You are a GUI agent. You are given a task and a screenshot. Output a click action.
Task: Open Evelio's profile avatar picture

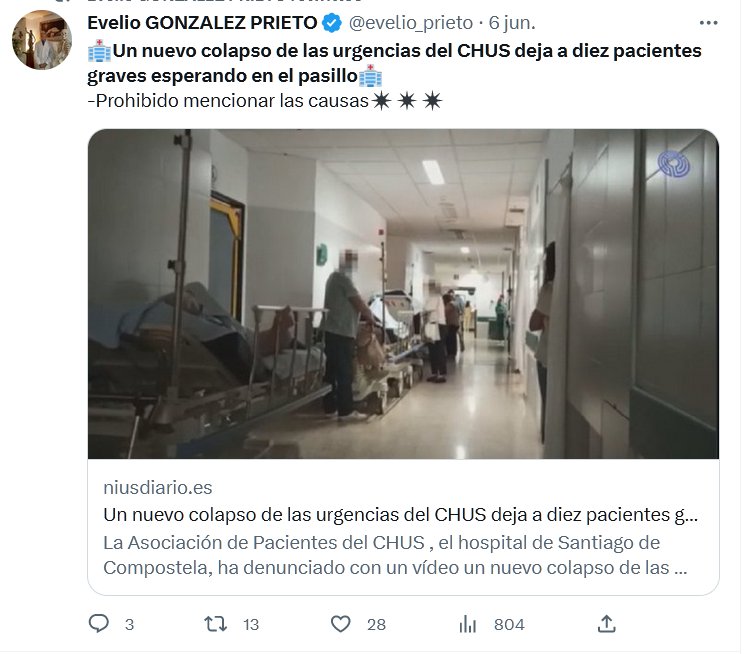[42, 40]
